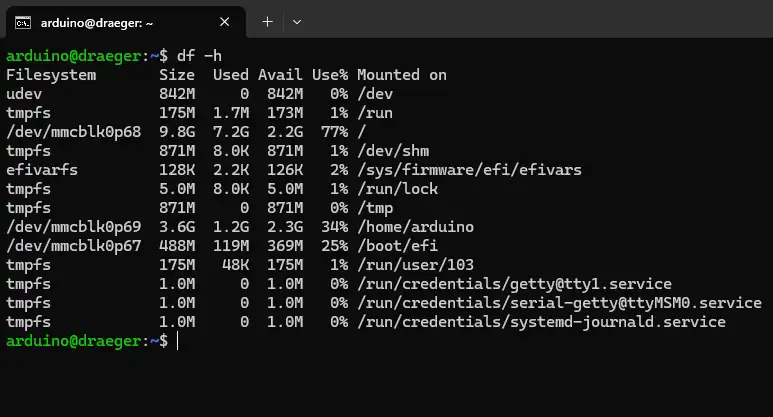773x417 pixels.
Task: Click the /run/user/103 mount point
Action: pyautogui.click(x=416, y=265)
